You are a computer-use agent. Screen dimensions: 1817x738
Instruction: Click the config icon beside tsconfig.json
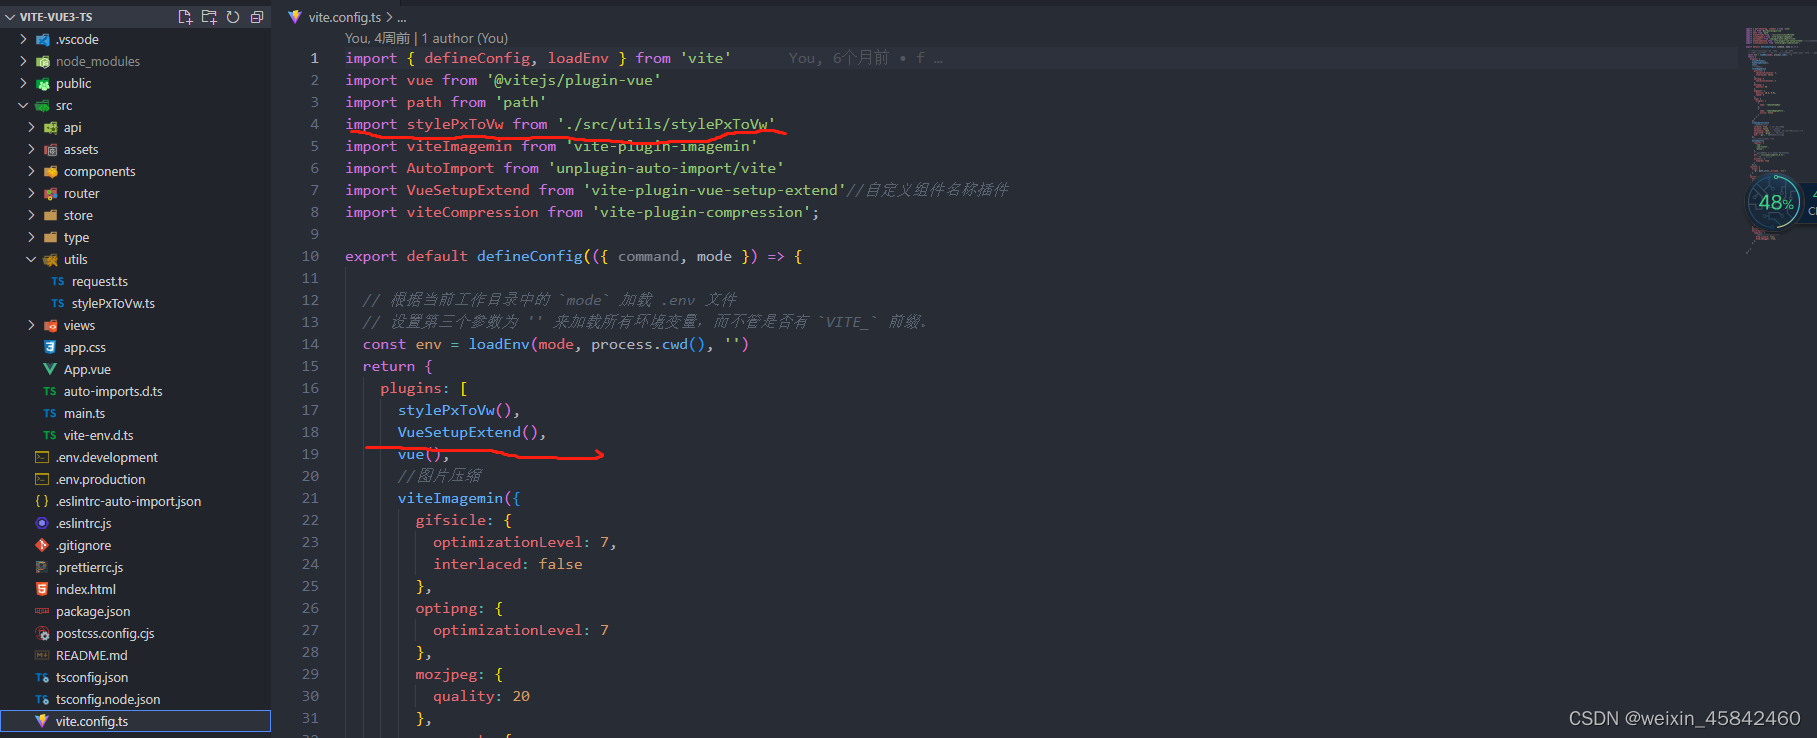click(x=42, y=678)
